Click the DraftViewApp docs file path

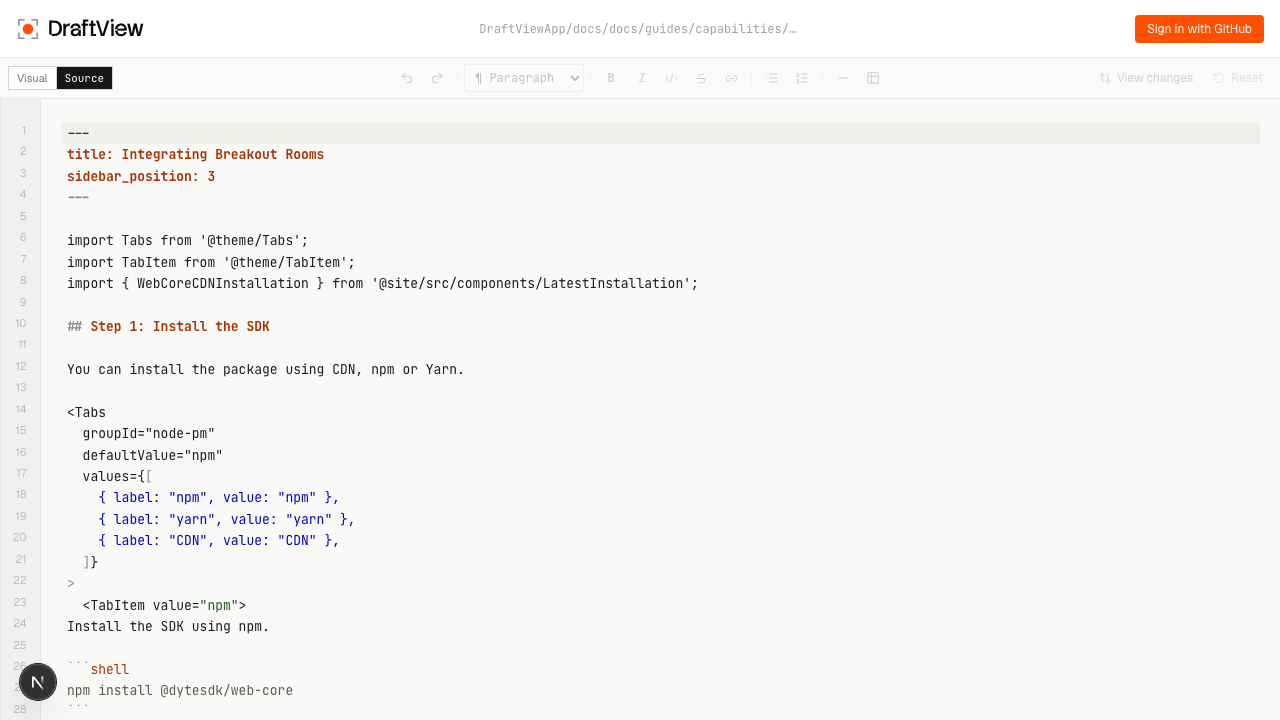pos(638,29)
